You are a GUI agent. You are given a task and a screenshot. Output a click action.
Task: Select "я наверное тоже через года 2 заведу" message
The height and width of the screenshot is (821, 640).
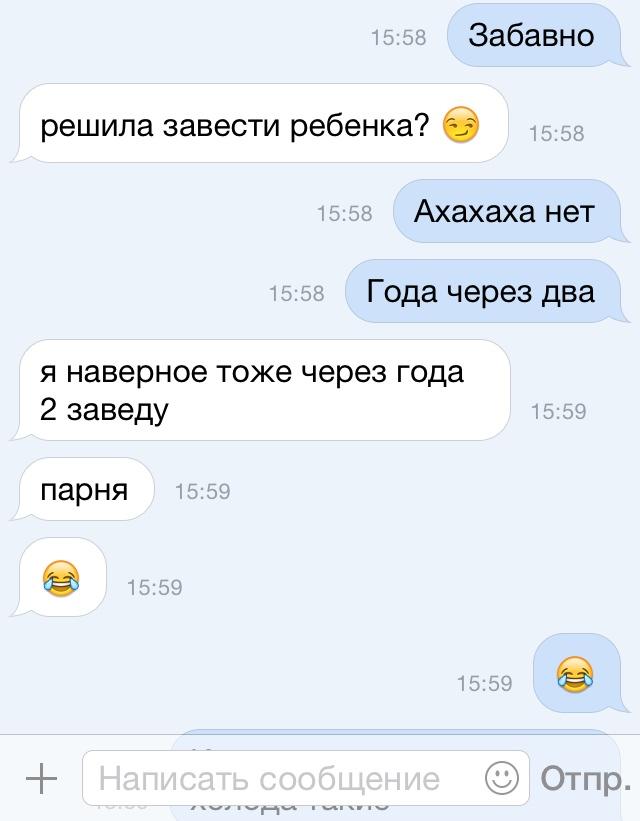click(261, 390)
